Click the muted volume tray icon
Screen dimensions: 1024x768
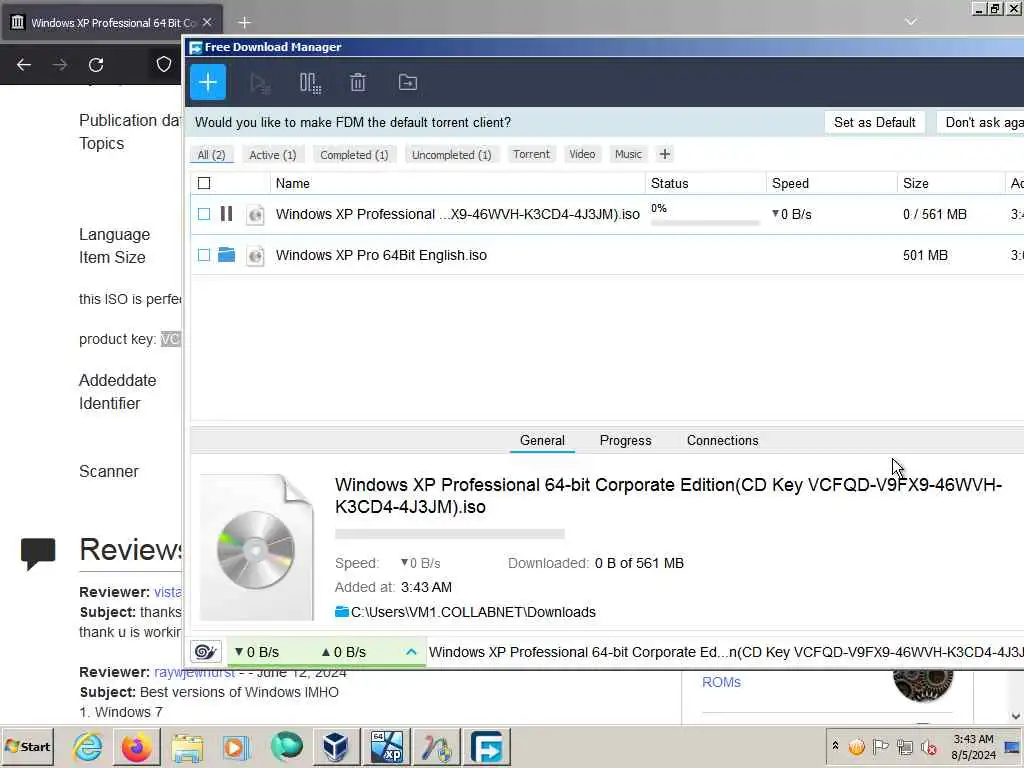point(929,747)
